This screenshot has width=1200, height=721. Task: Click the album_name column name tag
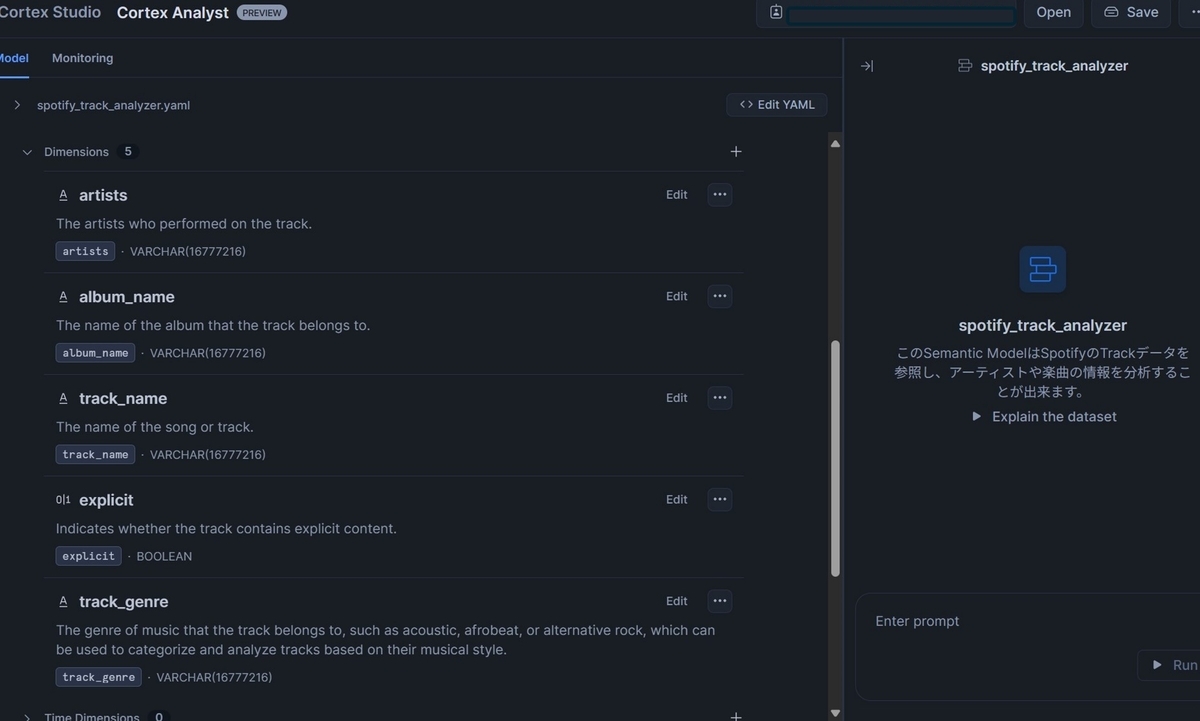(95, 353)
